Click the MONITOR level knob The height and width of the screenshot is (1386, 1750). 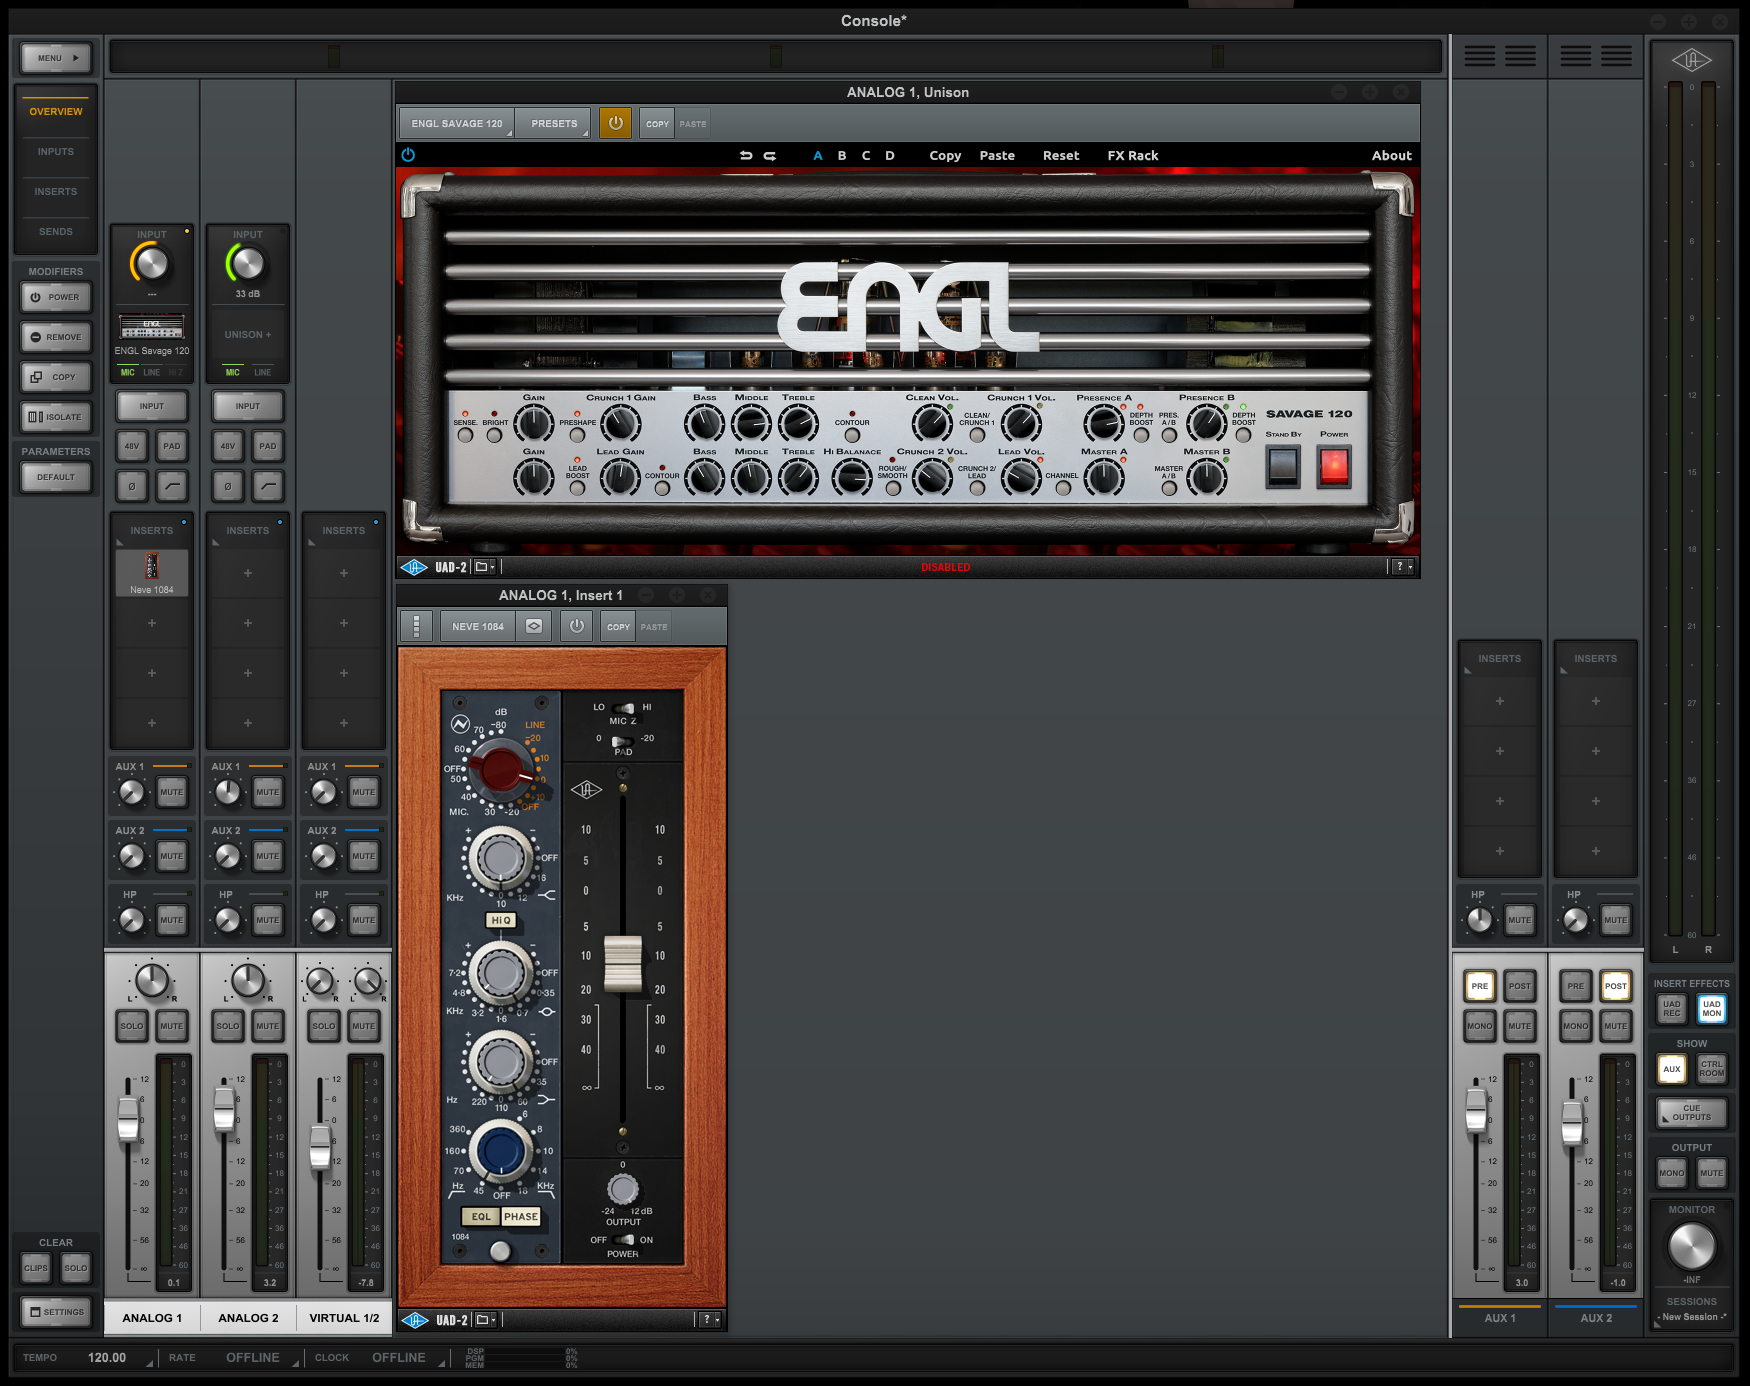[x=1691, y=1246]
